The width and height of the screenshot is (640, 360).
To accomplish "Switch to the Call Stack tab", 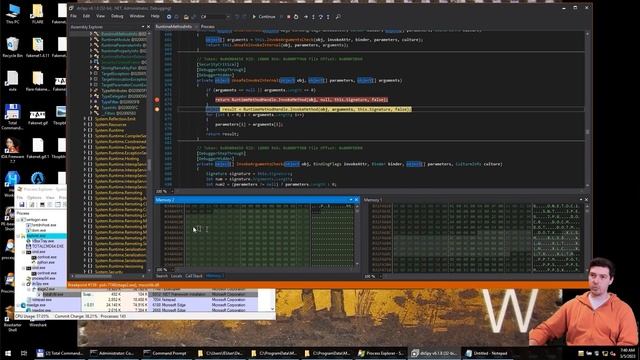I will (194, 276).
